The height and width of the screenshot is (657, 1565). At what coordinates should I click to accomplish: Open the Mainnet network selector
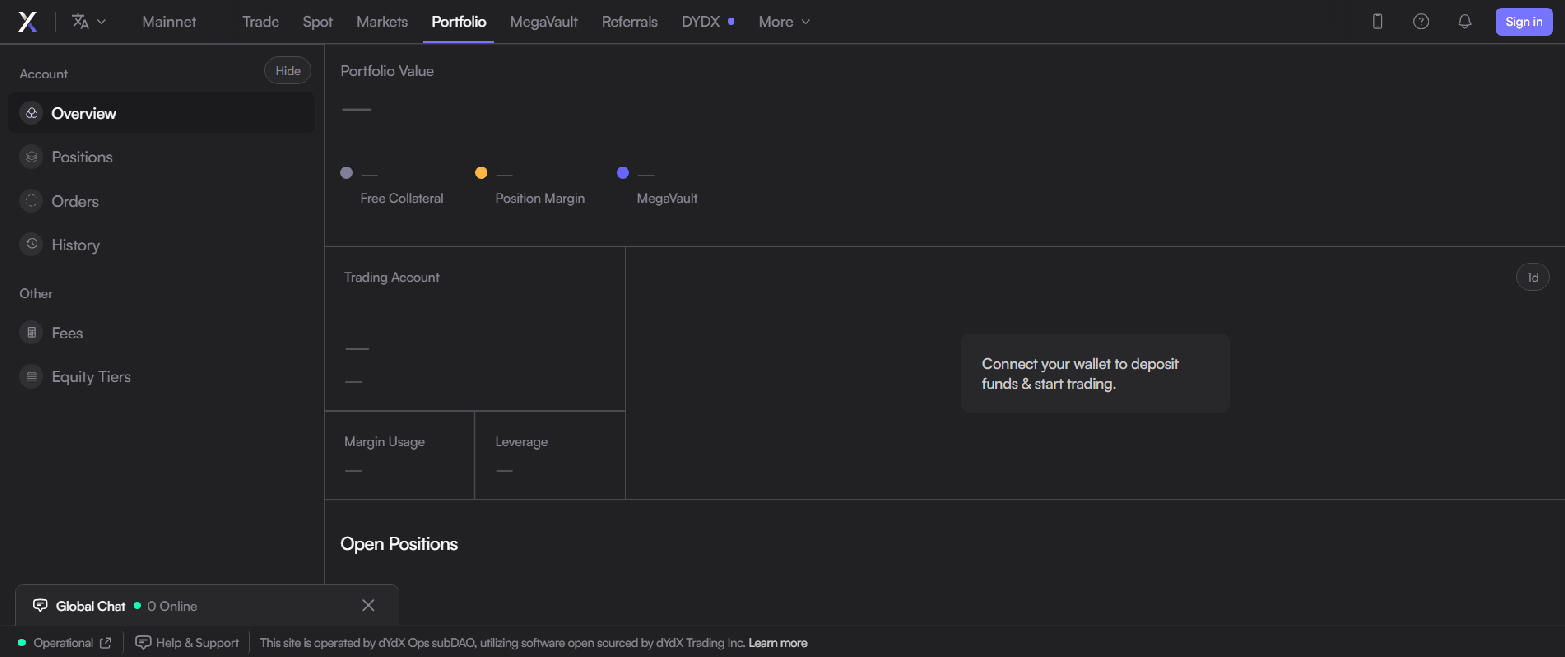(169, 22)
